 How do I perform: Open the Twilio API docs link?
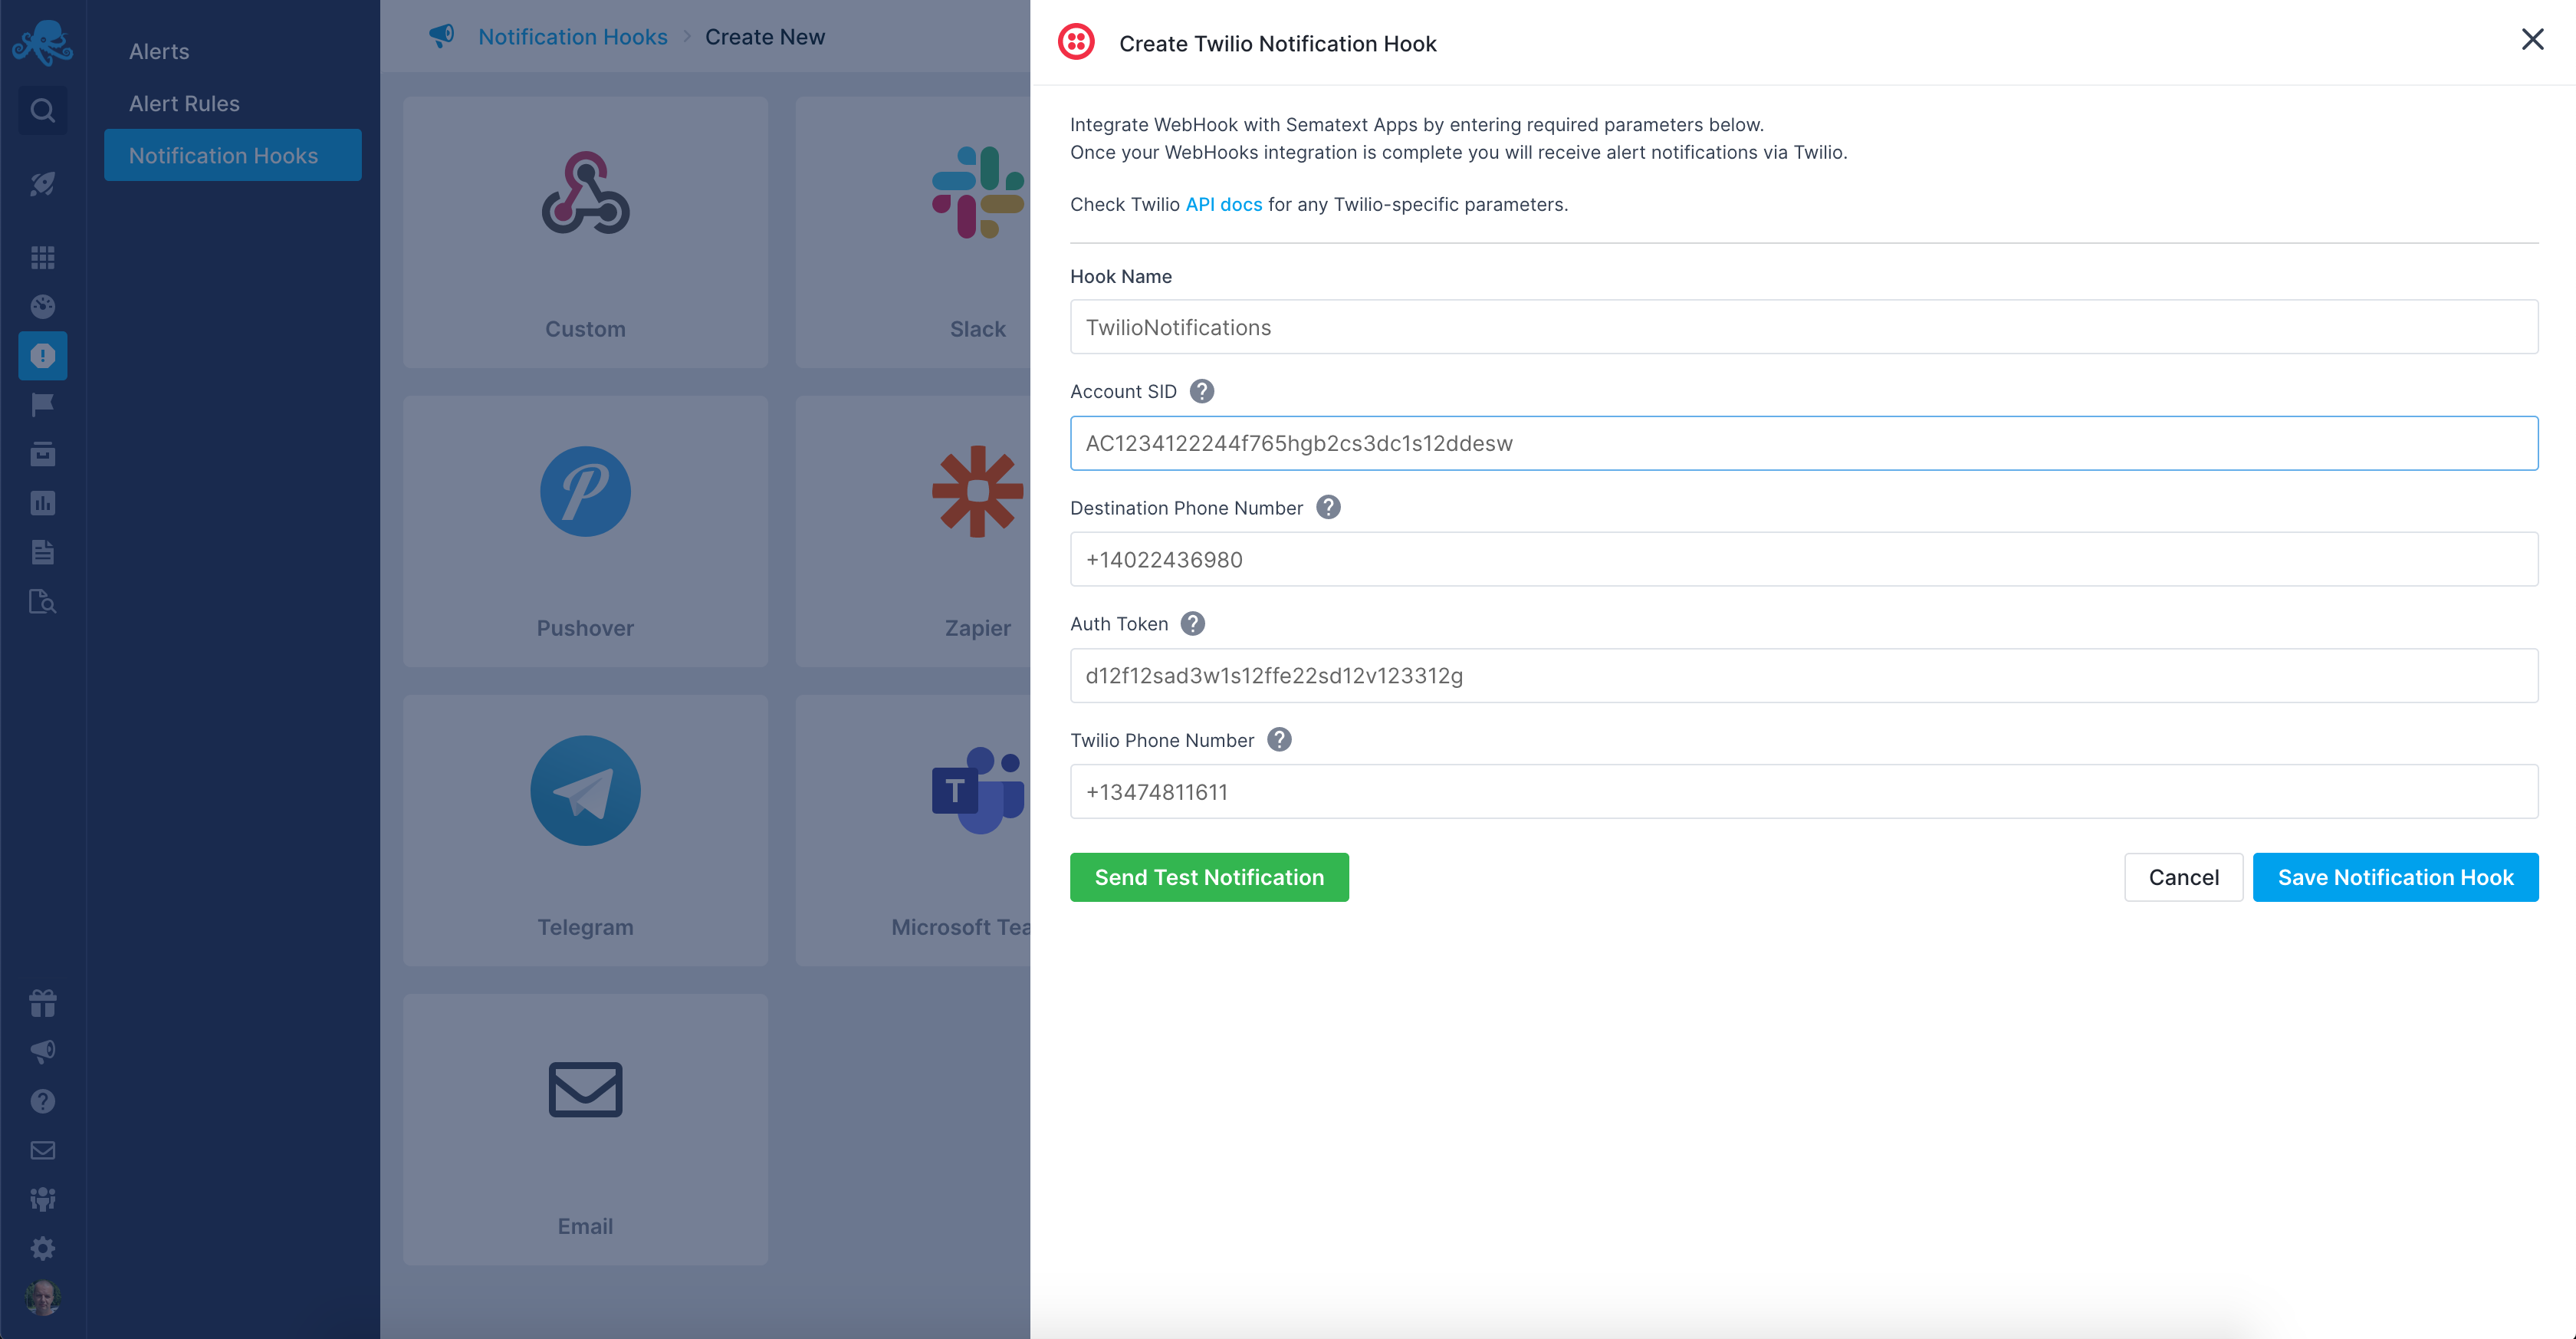tap(1223, 204)
